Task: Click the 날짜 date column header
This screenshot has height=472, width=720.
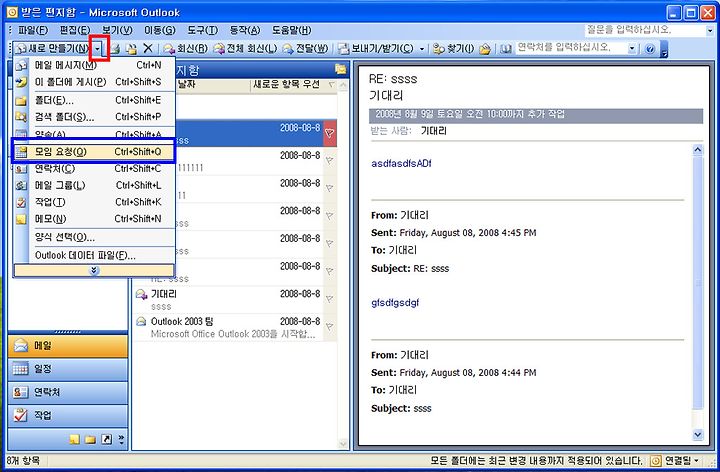Action: [213, 84]
